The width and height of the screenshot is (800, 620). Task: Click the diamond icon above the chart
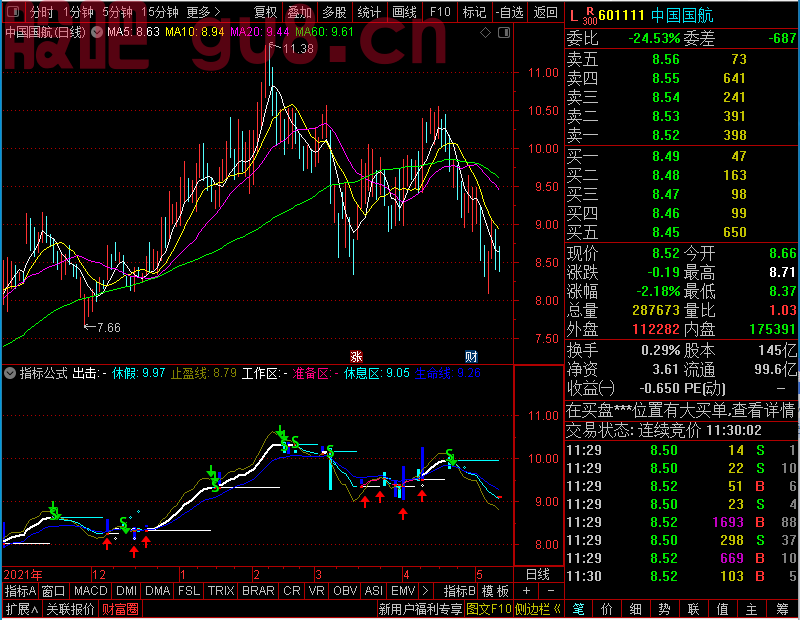(486, 33)
